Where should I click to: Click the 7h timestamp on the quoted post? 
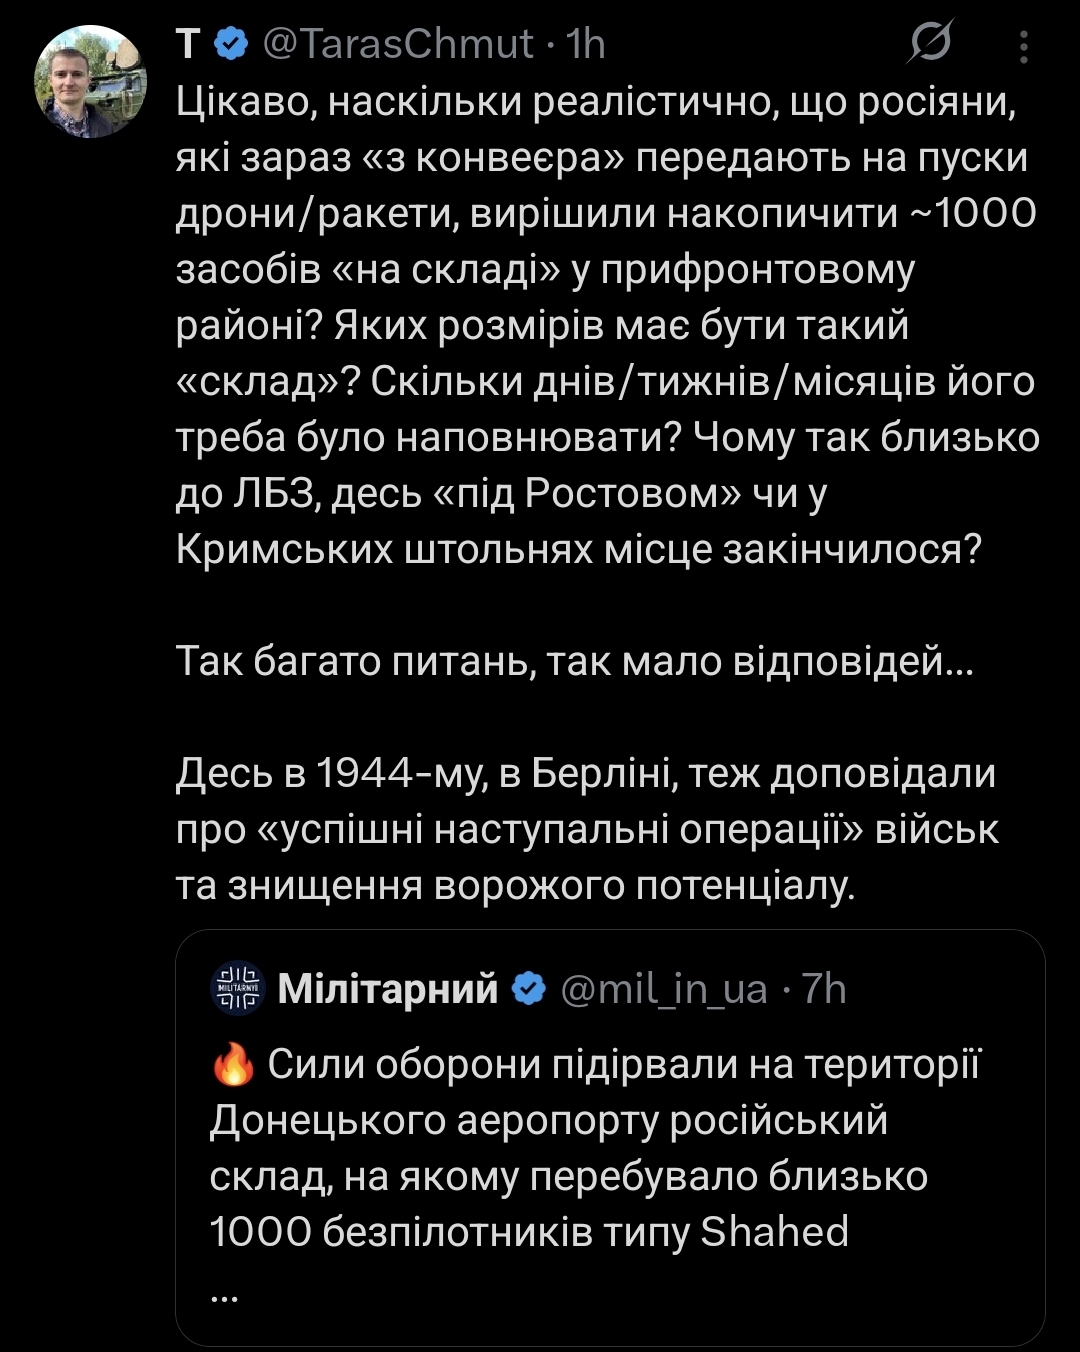824,989
